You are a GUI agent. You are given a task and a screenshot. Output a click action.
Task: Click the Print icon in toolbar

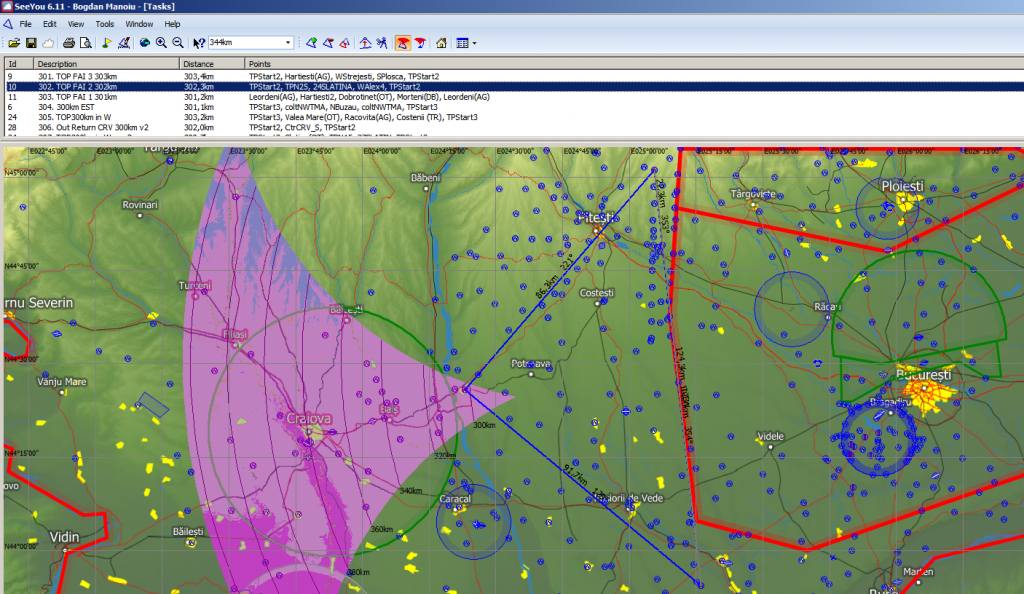pyautogui.click(x=69, y=43)
